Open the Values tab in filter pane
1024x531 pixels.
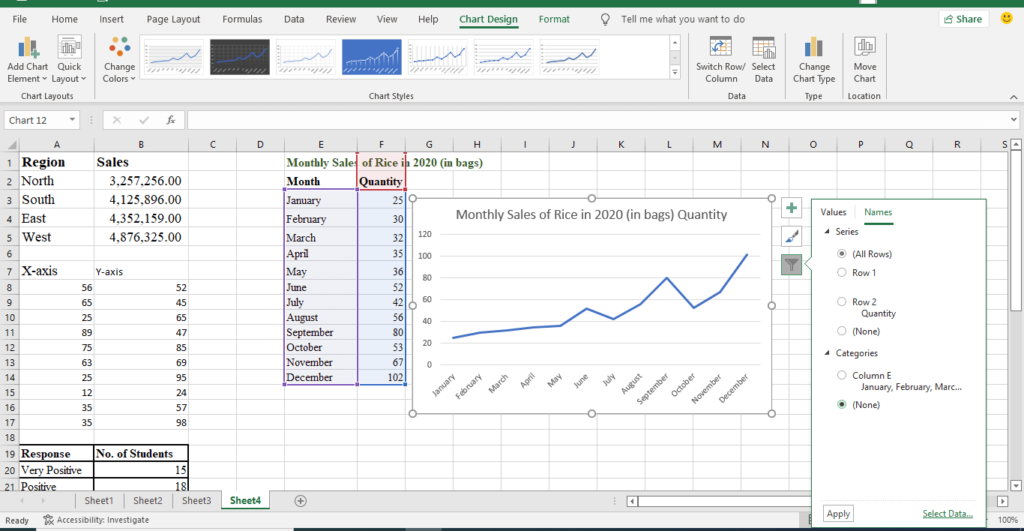[833, 212]
